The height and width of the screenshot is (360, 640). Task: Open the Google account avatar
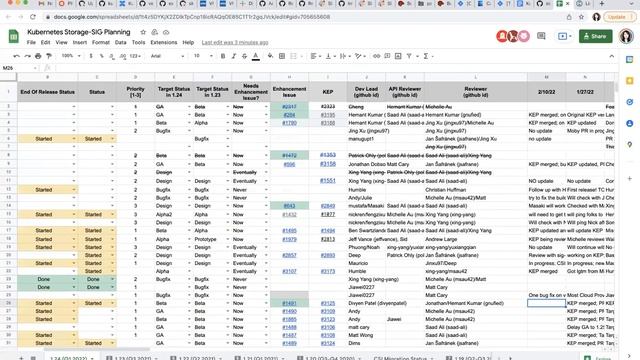pyautogui.click(x=626, y=36)
